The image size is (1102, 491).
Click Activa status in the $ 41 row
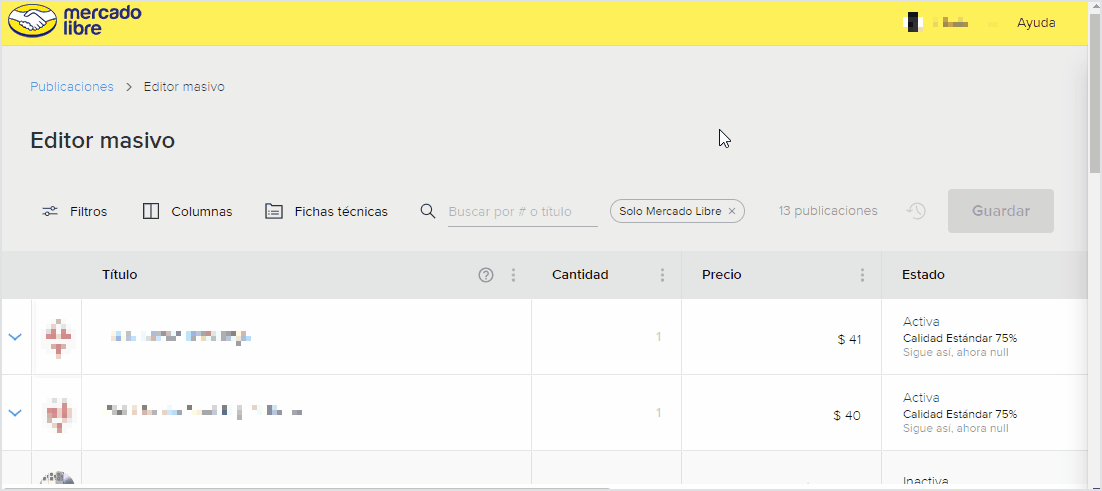pos(921,322)
